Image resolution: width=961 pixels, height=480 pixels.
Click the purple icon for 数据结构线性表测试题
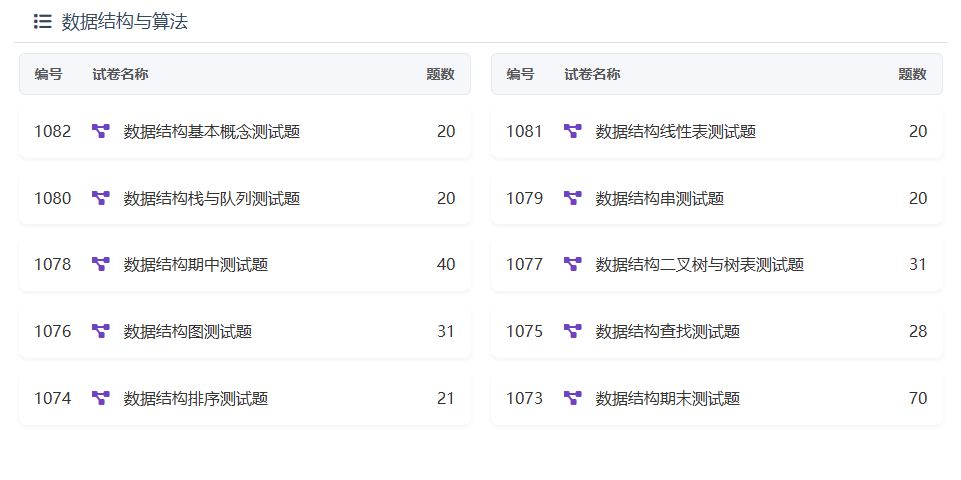pos(572,131)
